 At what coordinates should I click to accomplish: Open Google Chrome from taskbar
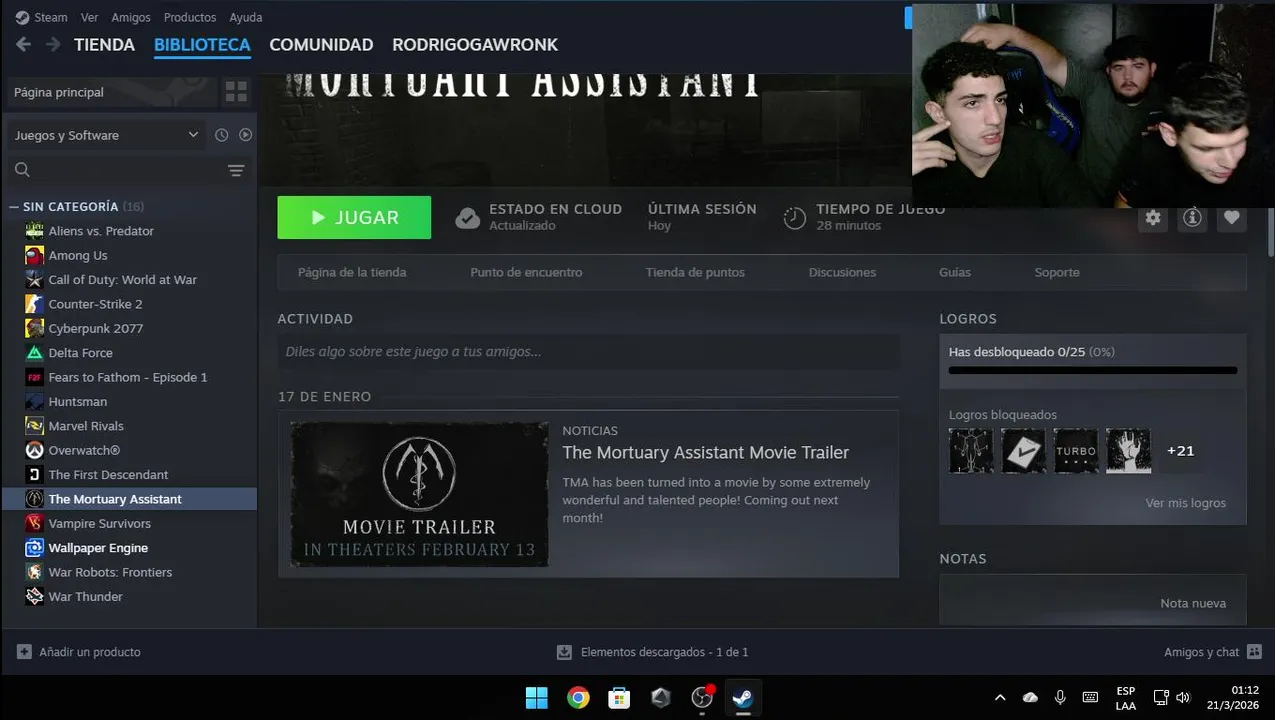click(x=578, y=697)
